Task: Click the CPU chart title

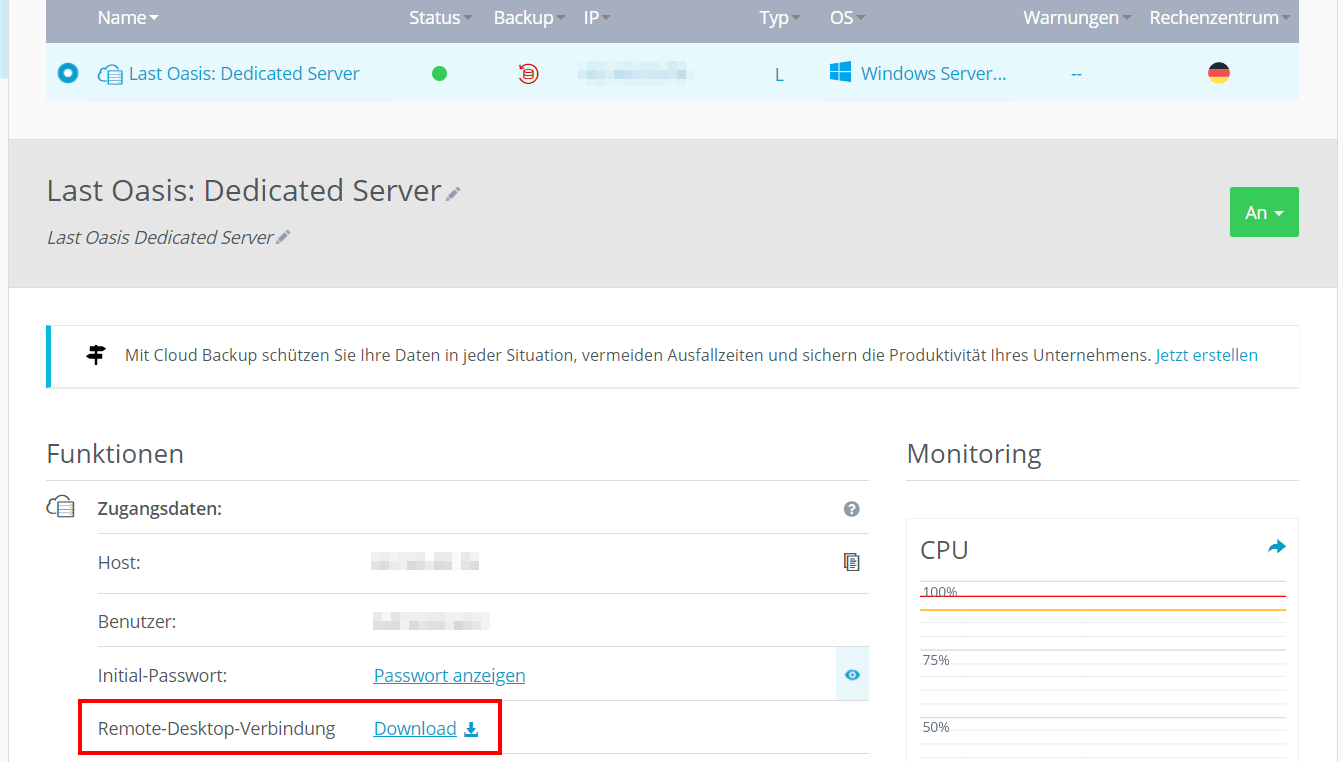Action: [944, 550]
